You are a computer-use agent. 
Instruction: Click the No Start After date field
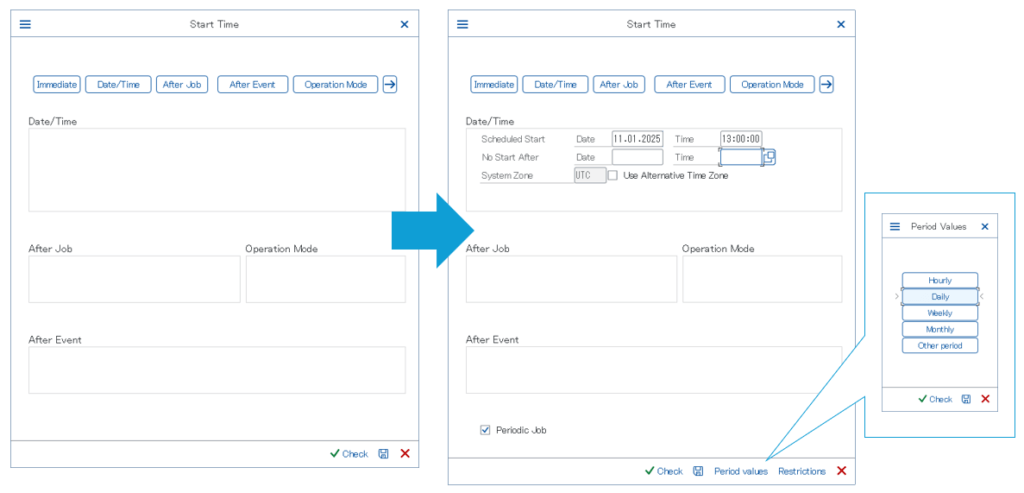[x=637, y=157]
